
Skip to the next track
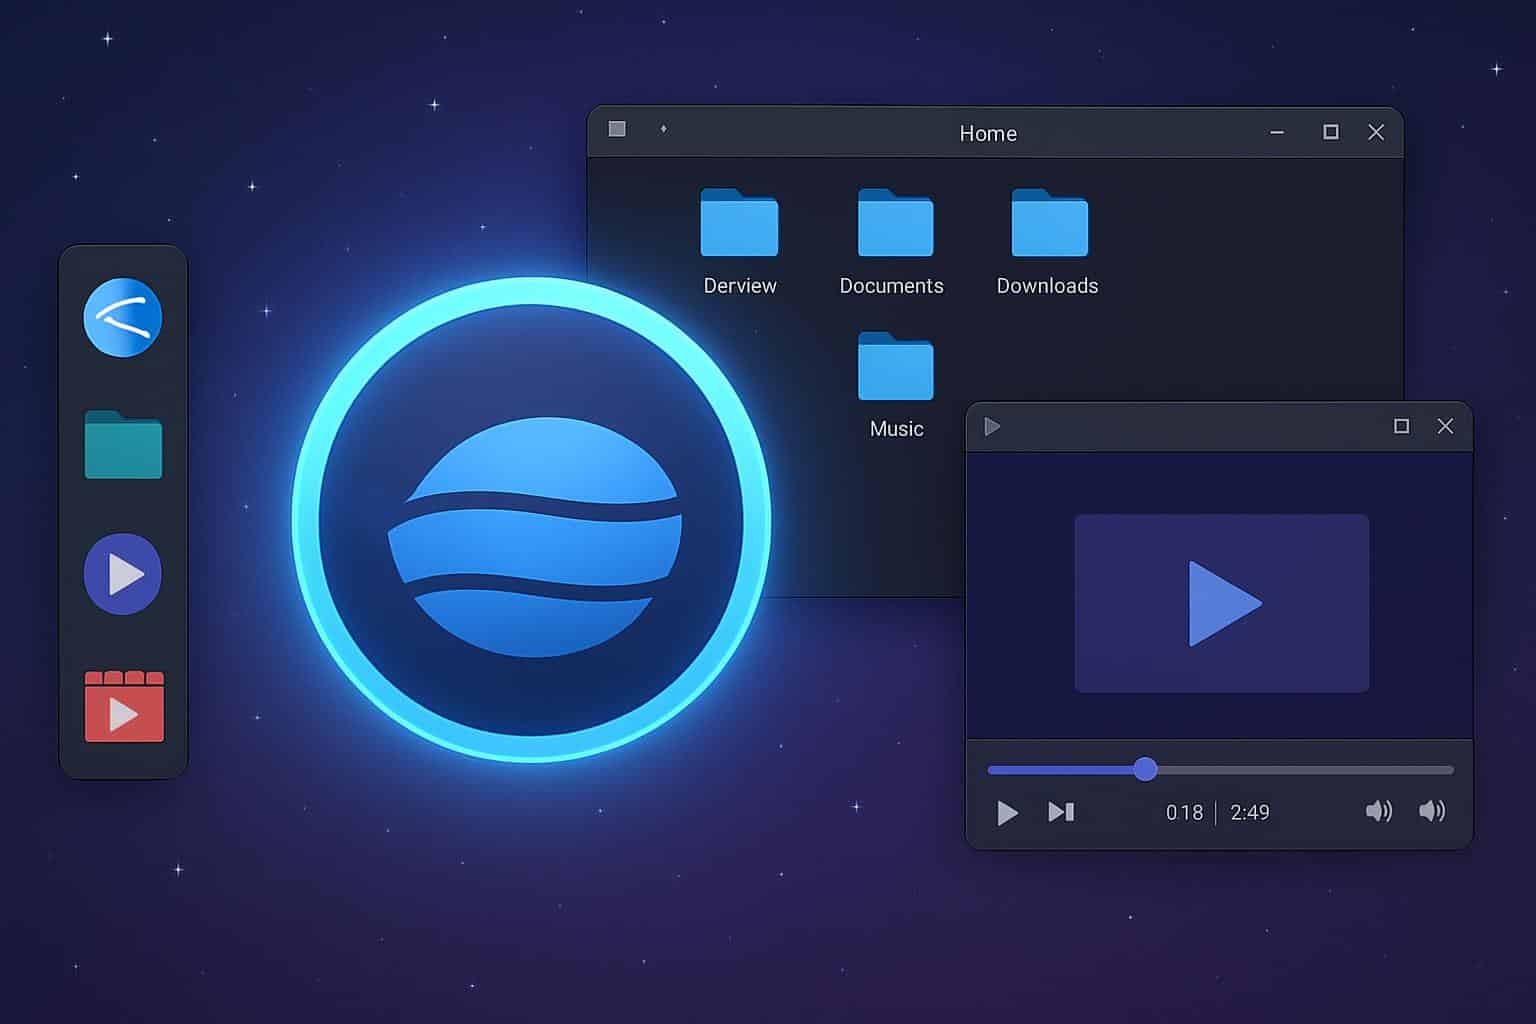1061,812
